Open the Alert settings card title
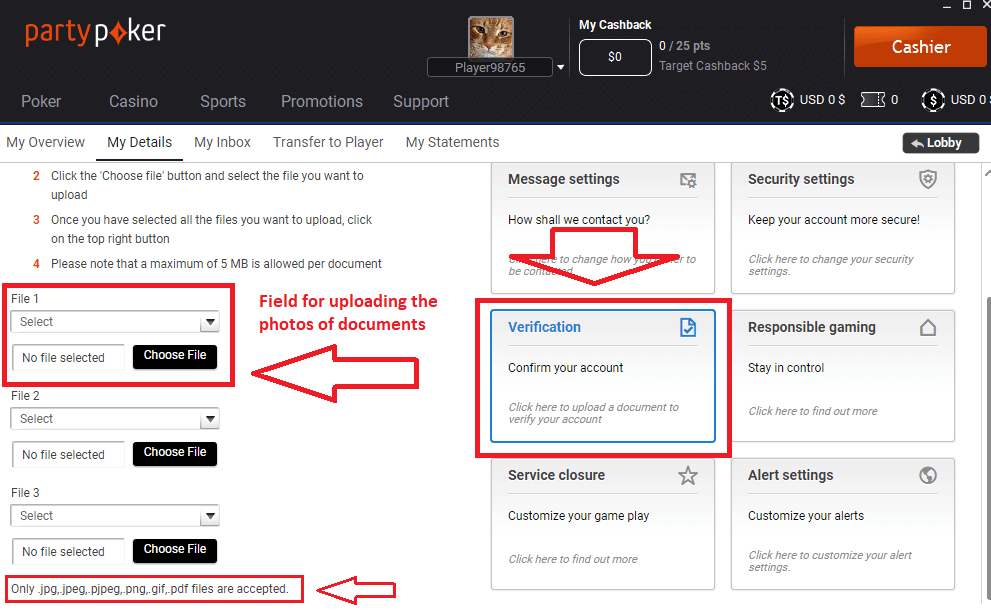This screenshot has width=991, height=610. [791, 475]
